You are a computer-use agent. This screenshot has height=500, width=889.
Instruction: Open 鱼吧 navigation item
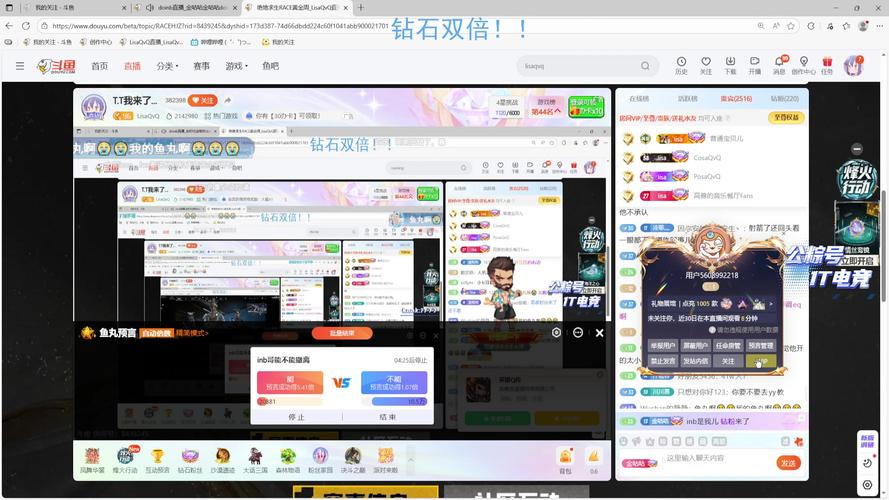(270, 66)
